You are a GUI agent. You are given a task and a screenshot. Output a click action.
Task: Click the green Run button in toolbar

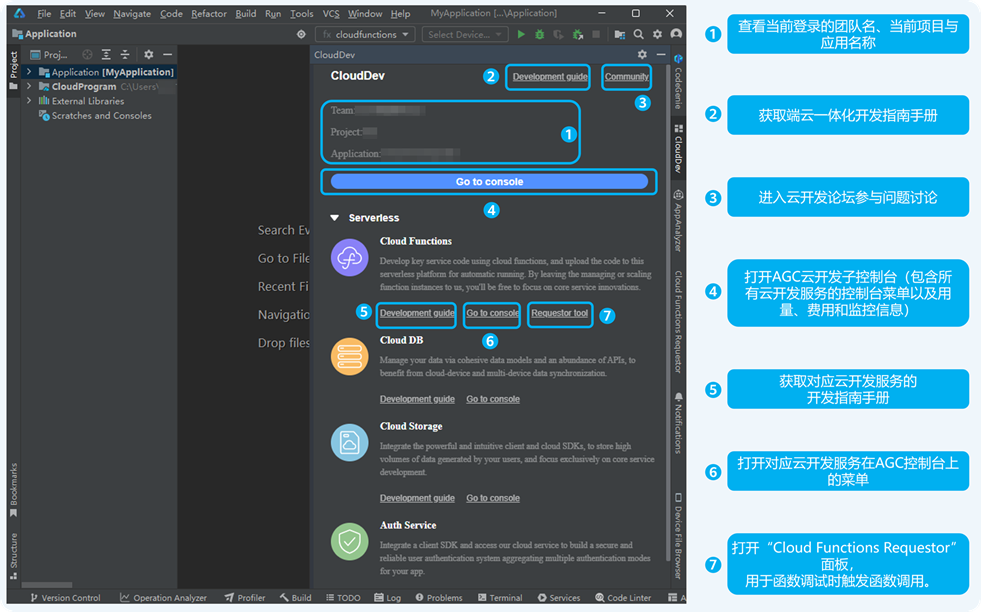point(521,34)
